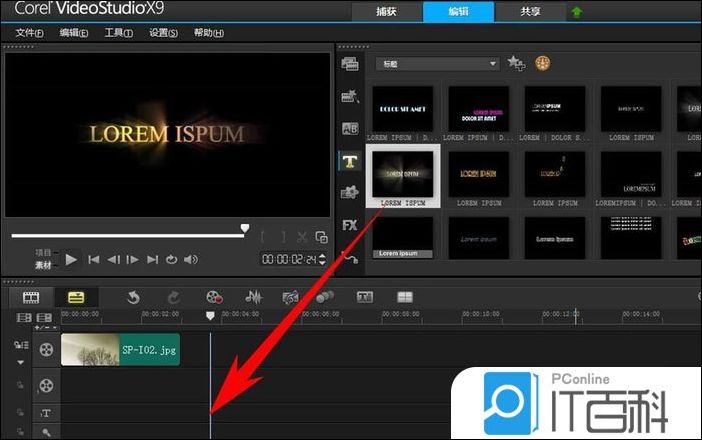Adjust the timecode stepper arrows
The height and width of the screenshot is (440, 702).
(323, 259)
